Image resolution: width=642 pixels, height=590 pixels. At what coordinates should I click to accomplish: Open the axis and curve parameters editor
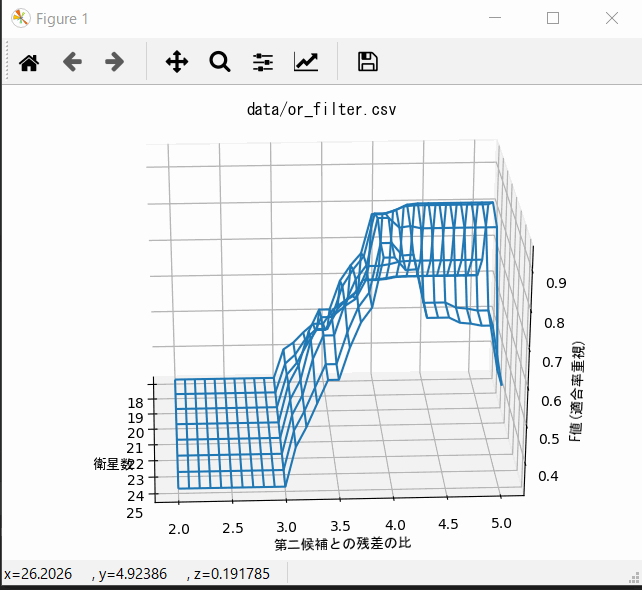[x=306, y=62]
